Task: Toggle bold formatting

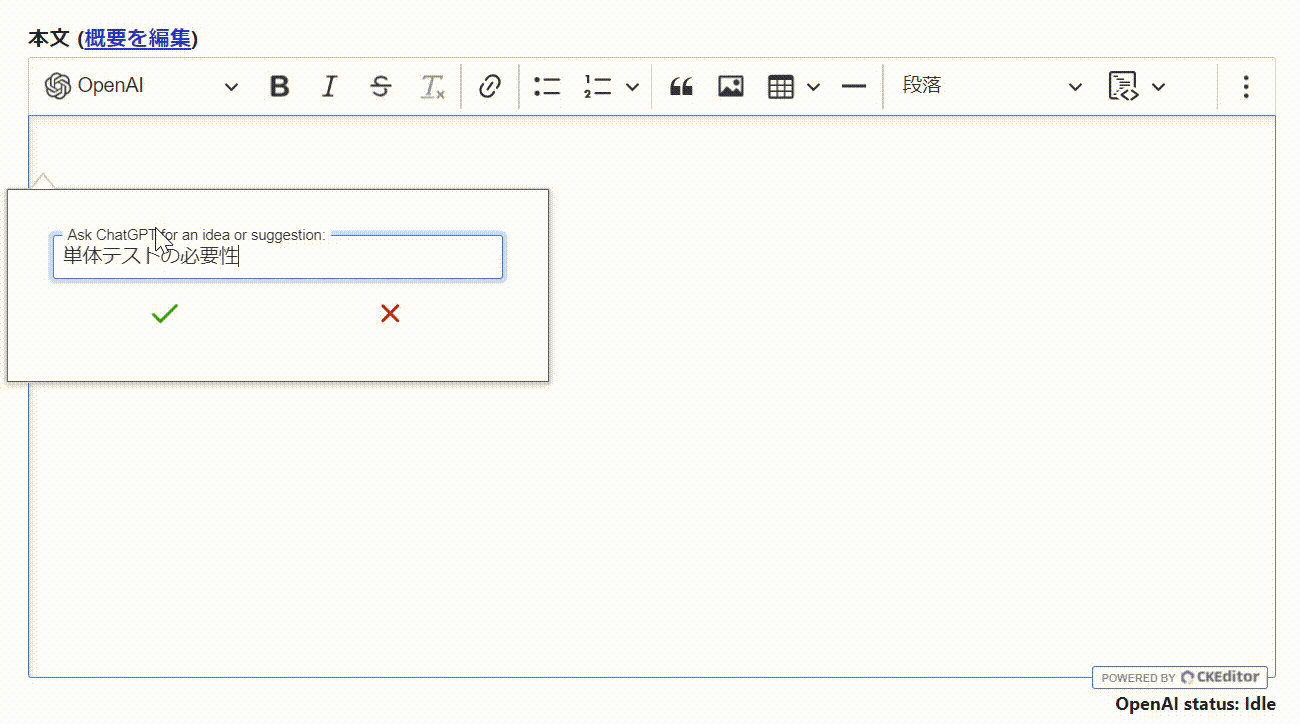Action: [x=279, y=86]
